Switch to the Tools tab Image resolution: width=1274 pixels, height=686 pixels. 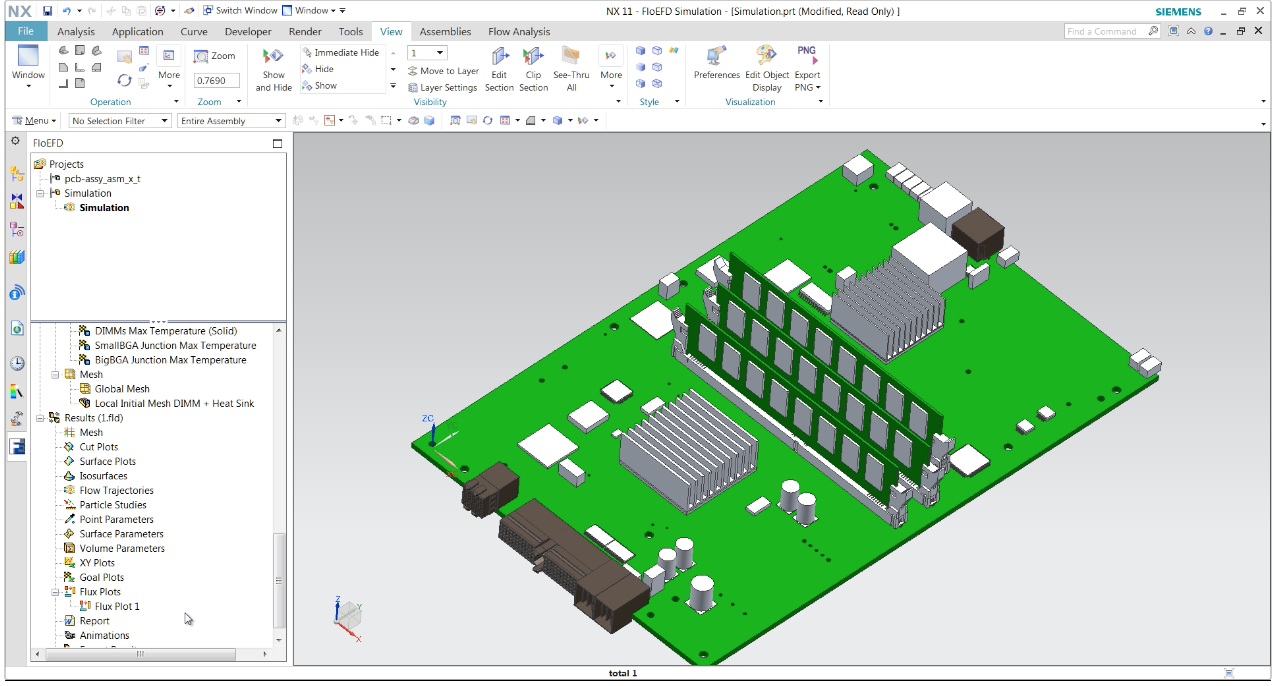click(x=351, y=31)
